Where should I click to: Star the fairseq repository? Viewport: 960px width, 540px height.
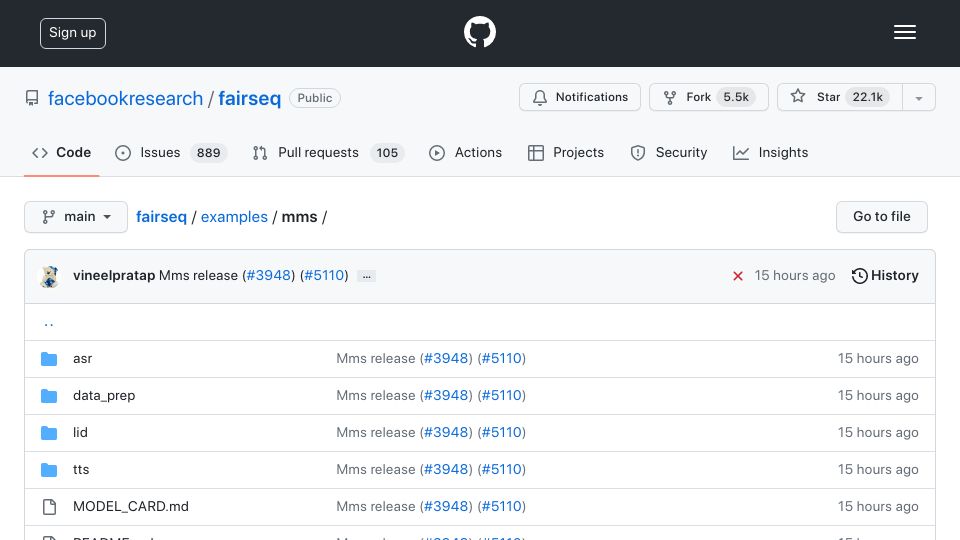[x=839, y=97]
